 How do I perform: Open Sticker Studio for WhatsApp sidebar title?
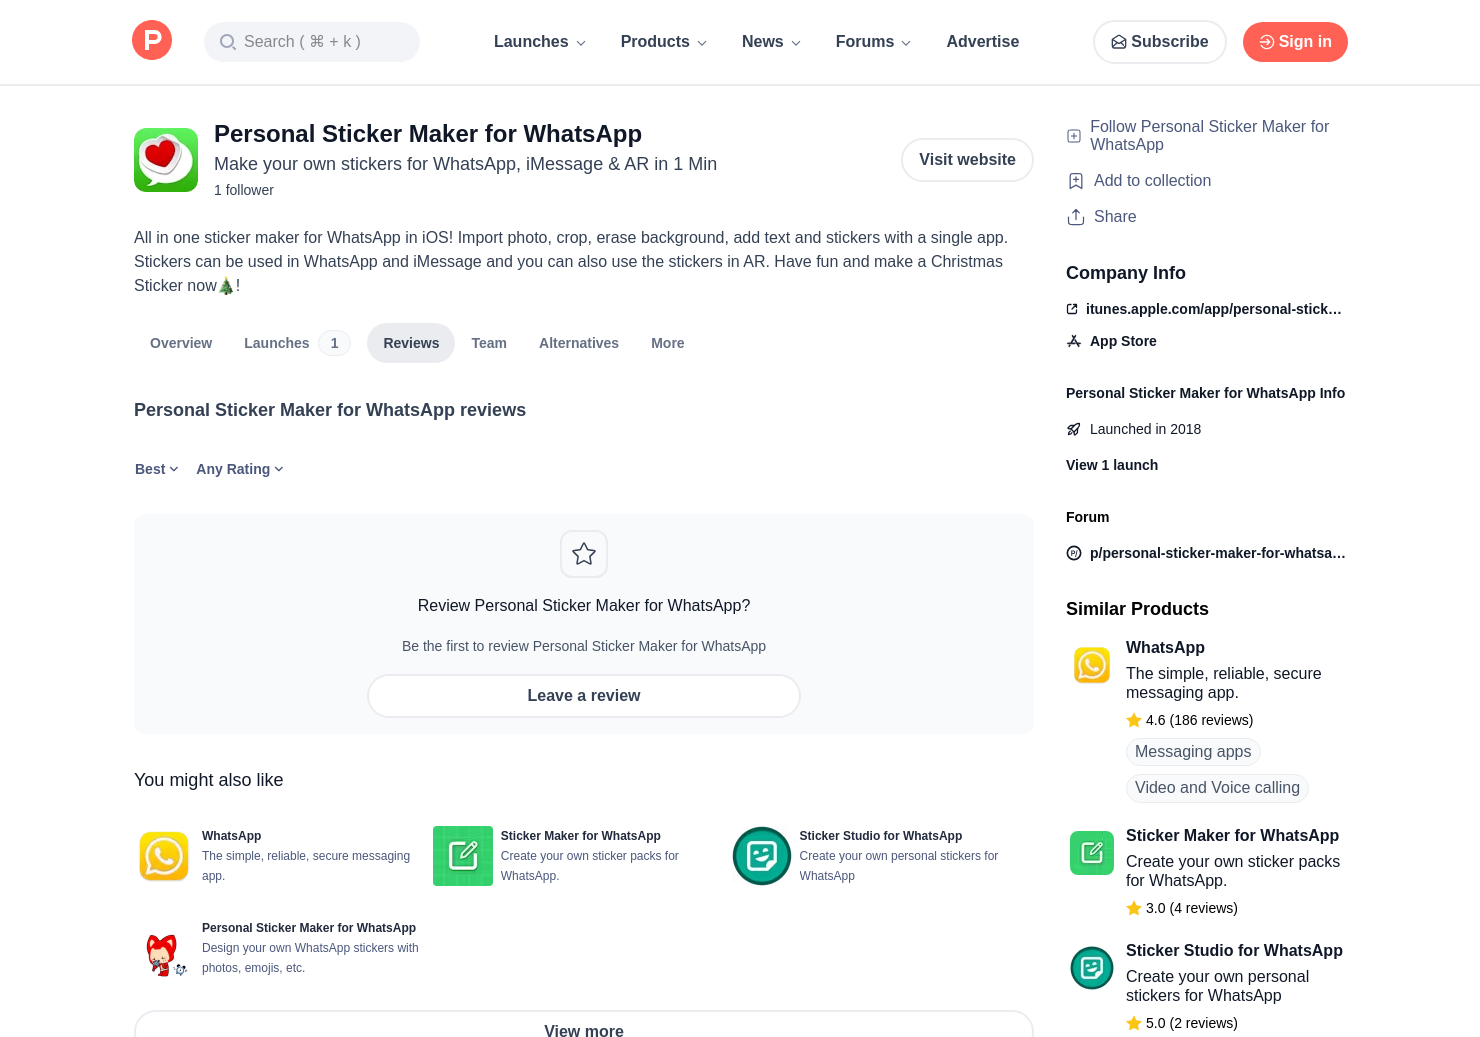pos(1234,951)
